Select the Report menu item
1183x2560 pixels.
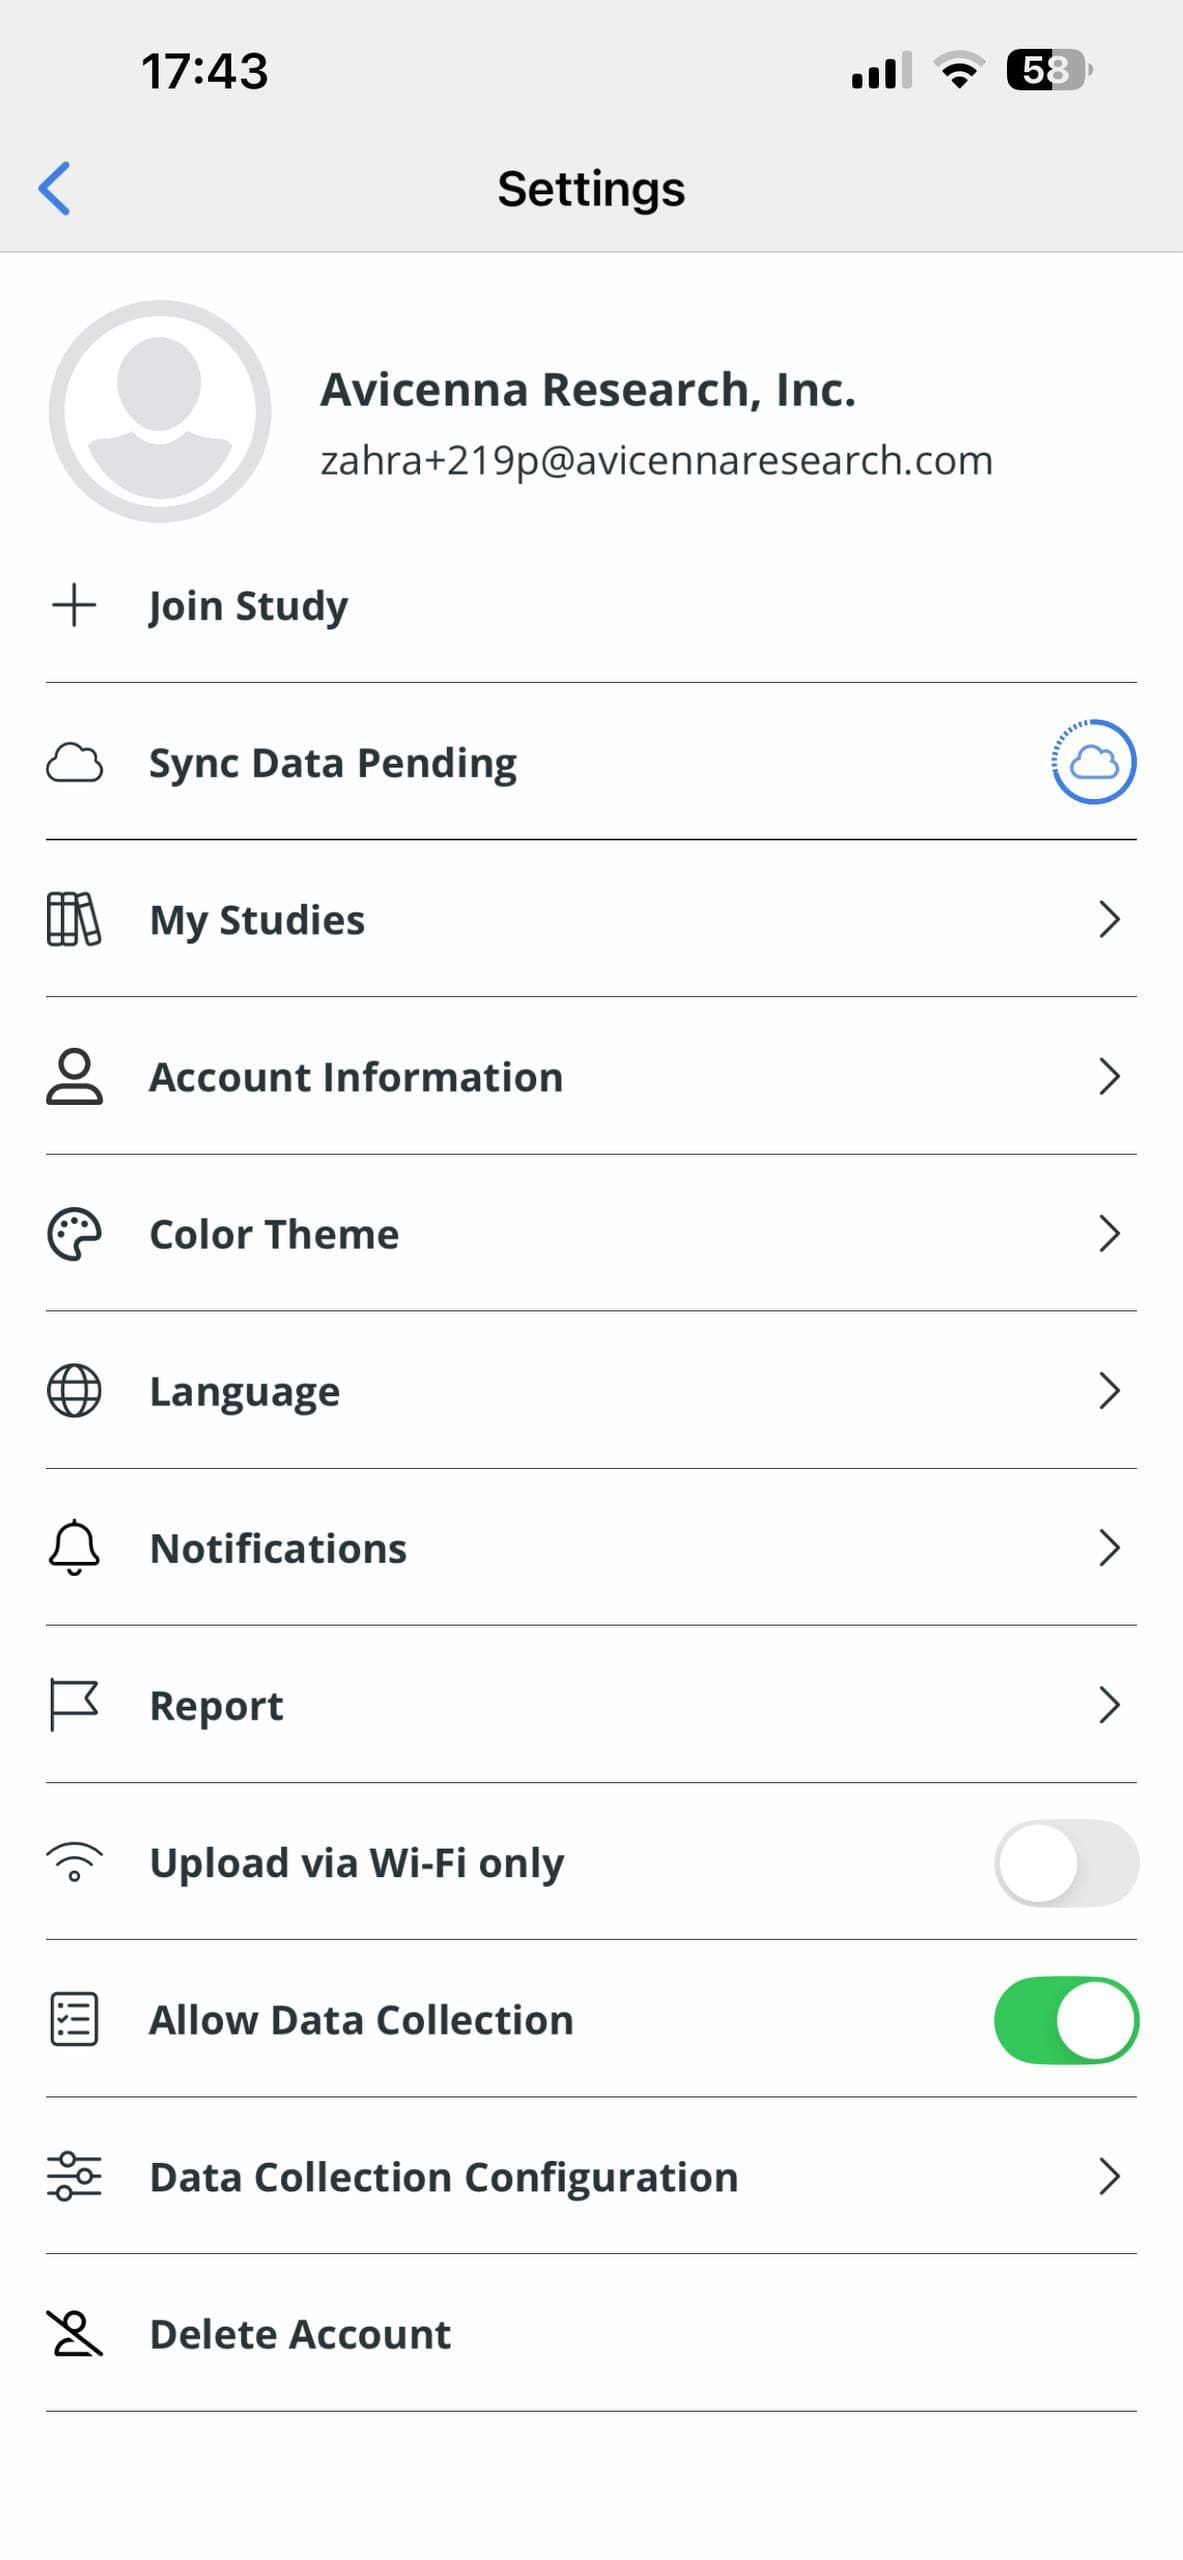tap(216, 1705)
